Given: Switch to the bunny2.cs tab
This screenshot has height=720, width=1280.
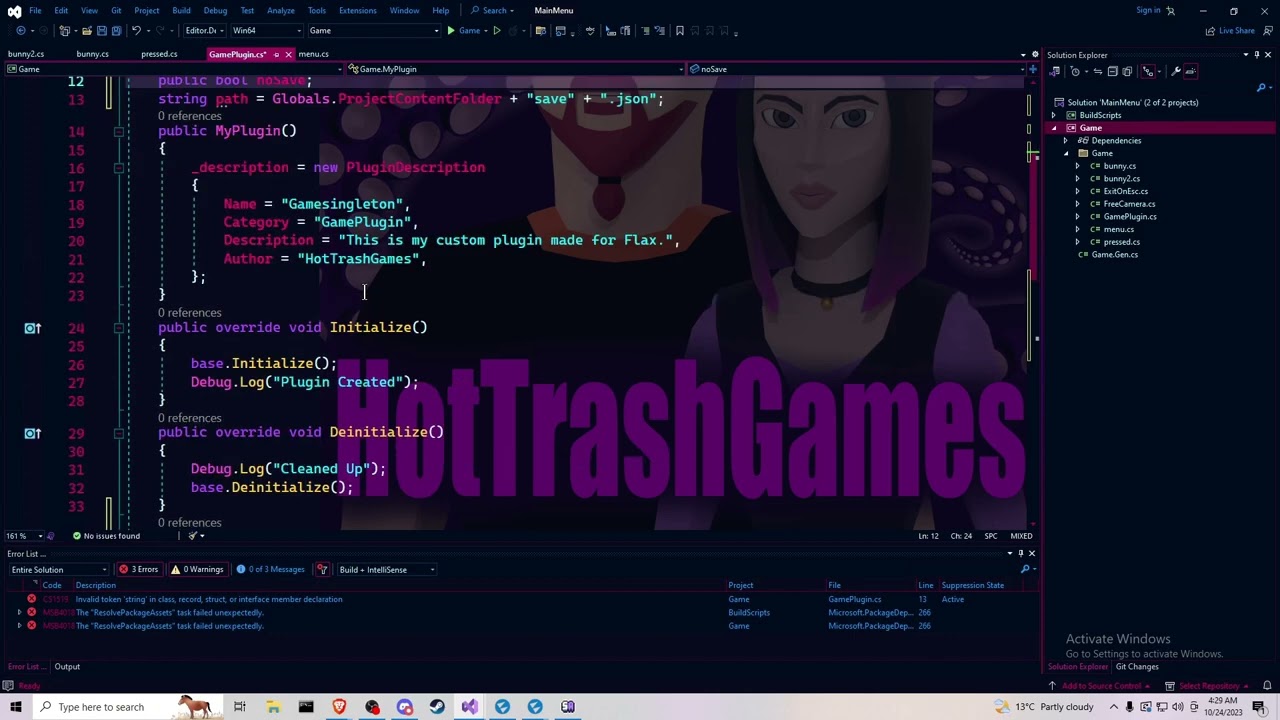Looking at the screenshot, I should (x=26, y=54).
